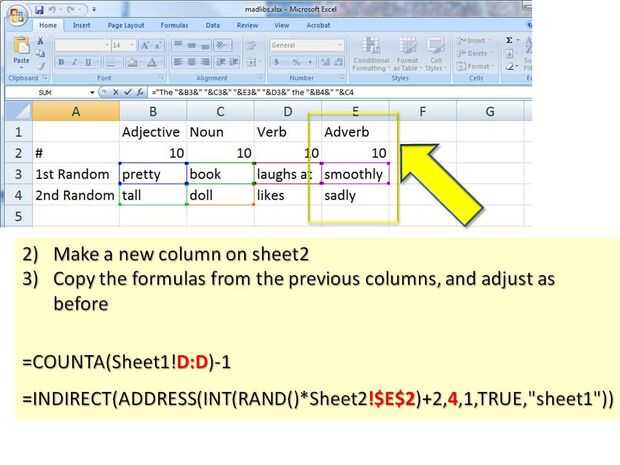620x465 pixels.
Task: Open Cell Styles gallery
Action: pos(435,54)
